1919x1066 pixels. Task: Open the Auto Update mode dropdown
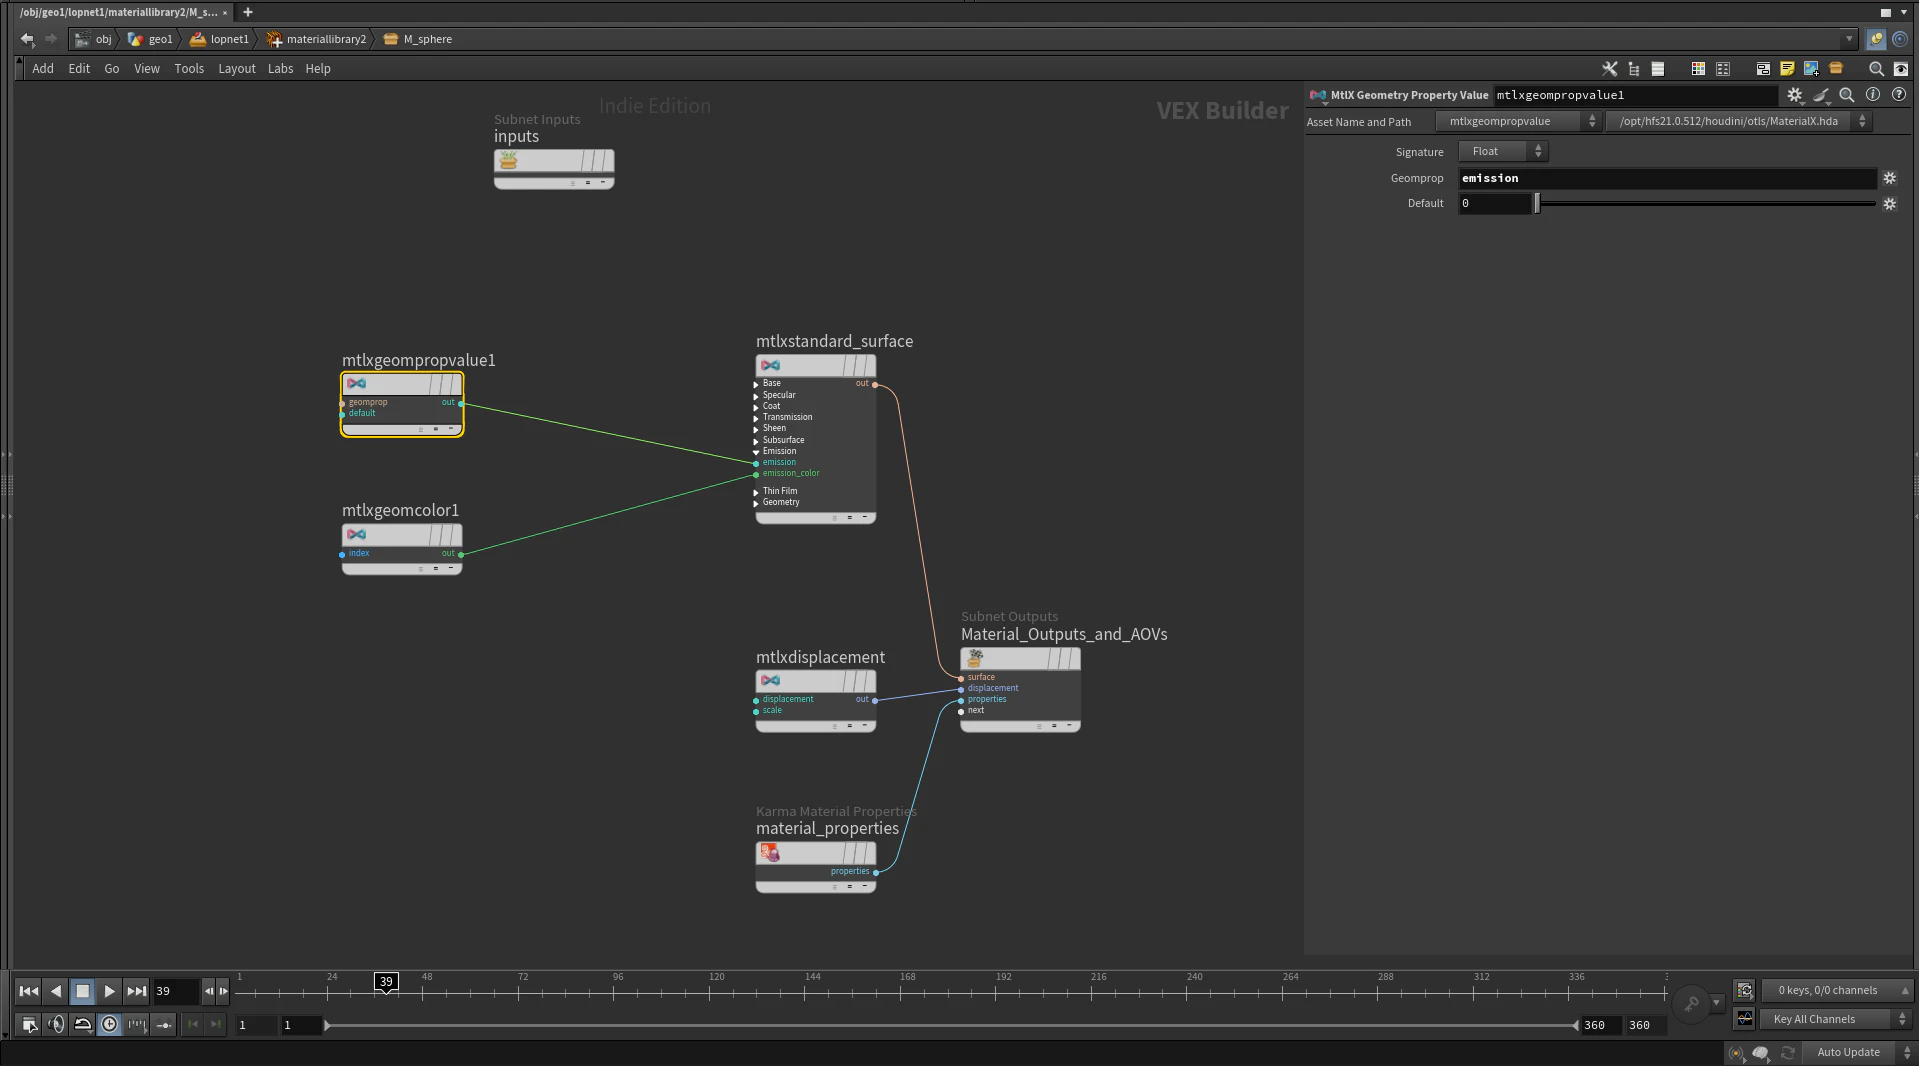click(1859, 1053)
